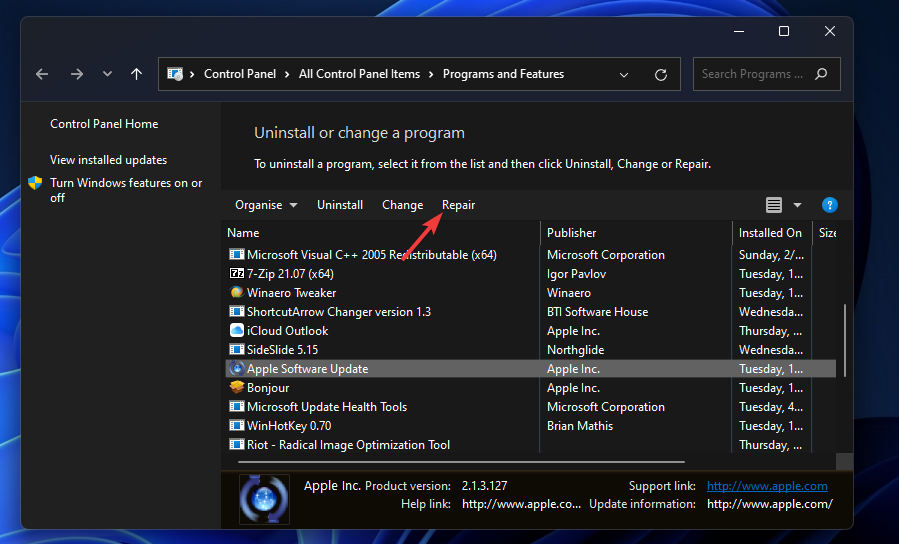
Task: Click the vertical scrollbar of program list
Action: pyautogui.click(x=845, y=341)
